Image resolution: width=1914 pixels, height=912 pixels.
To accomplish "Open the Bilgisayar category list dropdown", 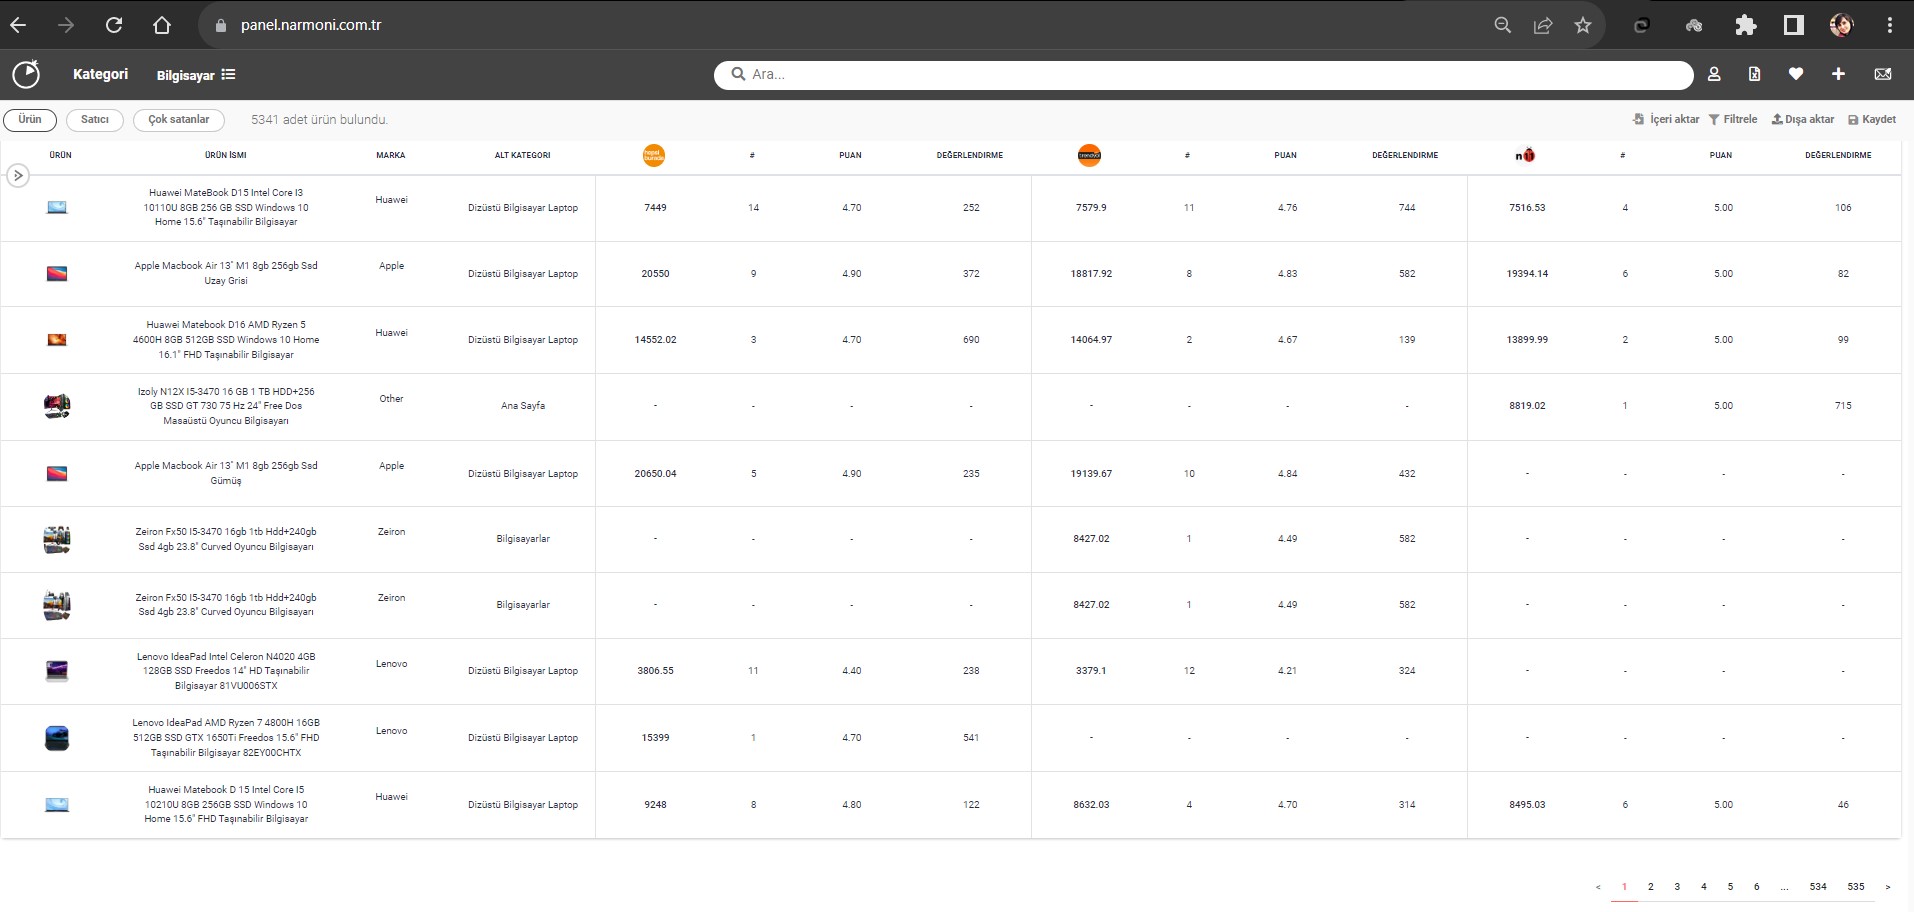I will pos(196,75).
